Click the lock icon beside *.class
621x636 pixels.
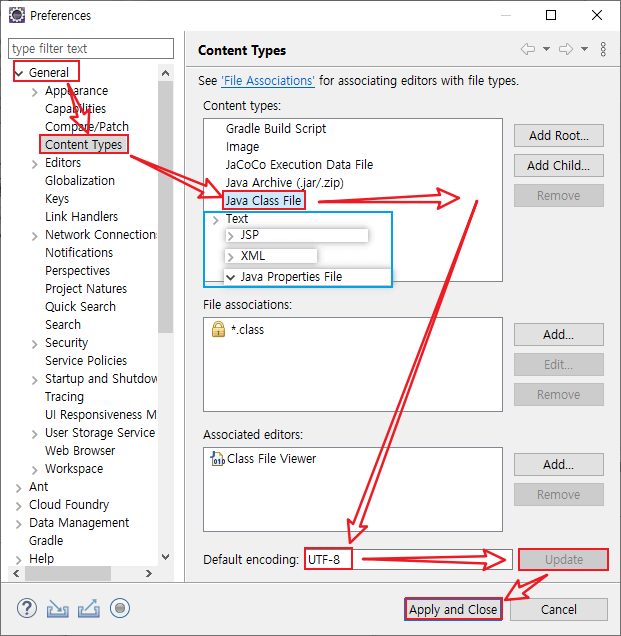[x=218, y=329]
